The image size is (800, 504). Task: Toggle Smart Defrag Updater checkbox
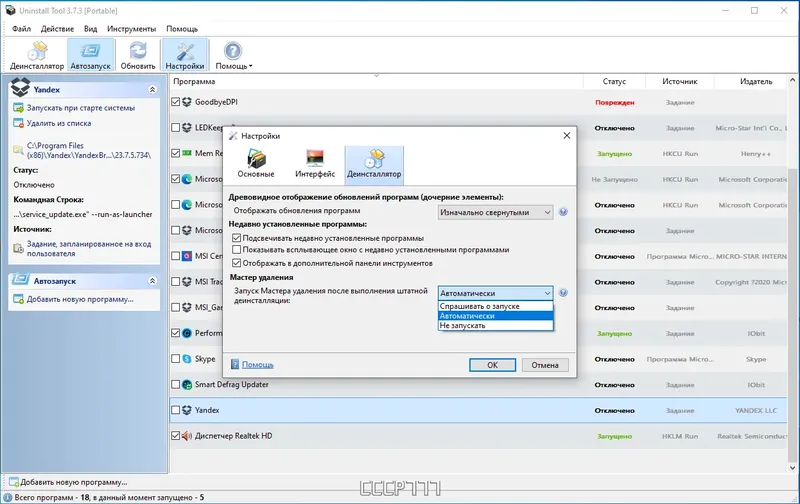176,384
